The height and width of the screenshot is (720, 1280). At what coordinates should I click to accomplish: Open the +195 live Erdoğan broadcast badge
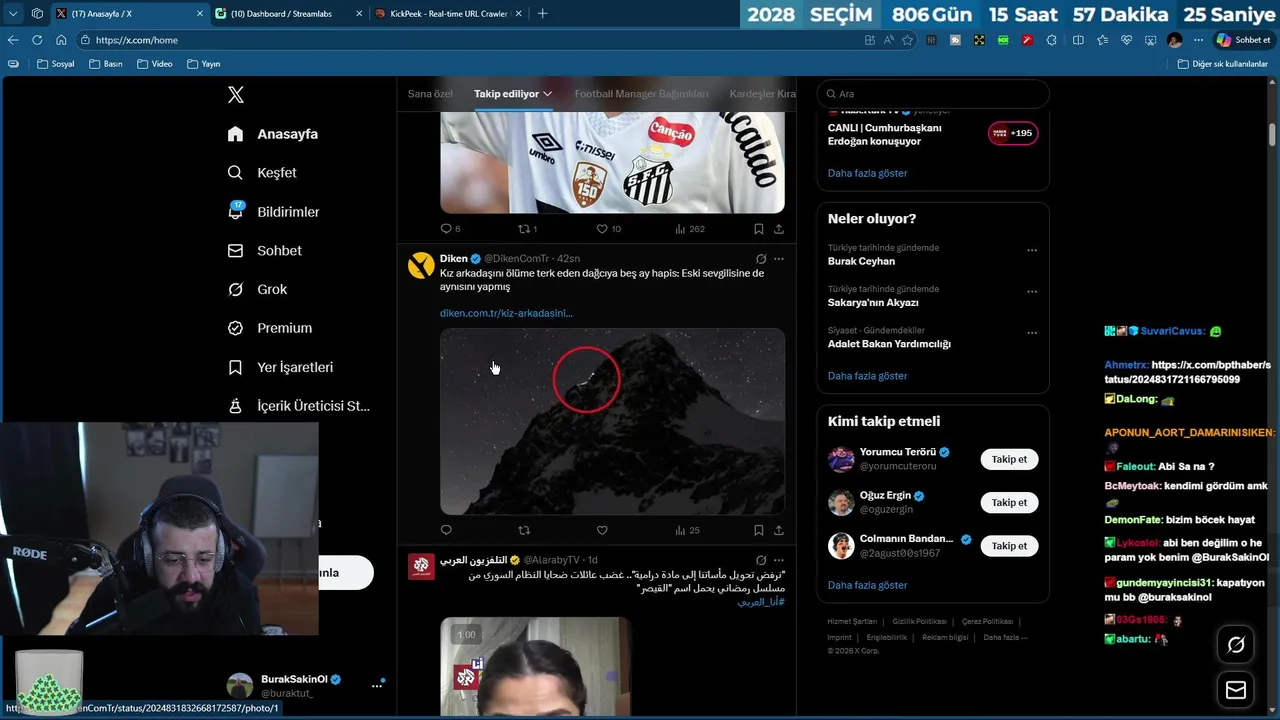pos(1013,133)
